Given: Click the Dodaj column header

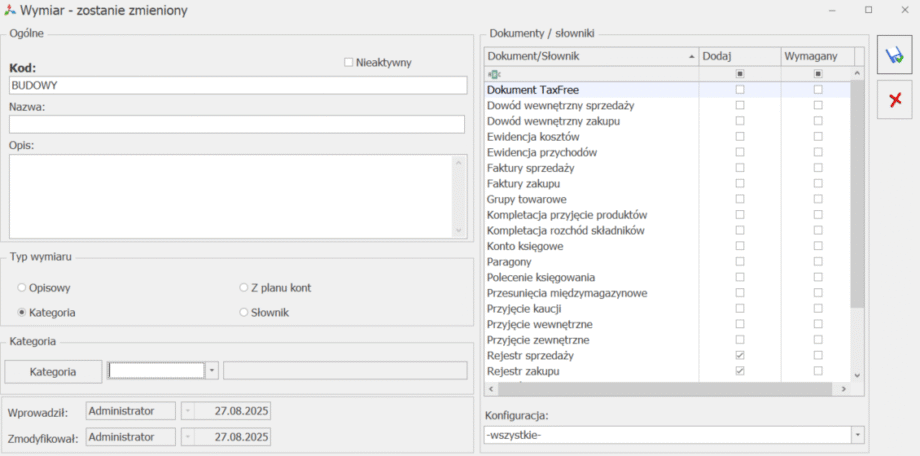Looking at the screenshot, I should pos(738,56).
